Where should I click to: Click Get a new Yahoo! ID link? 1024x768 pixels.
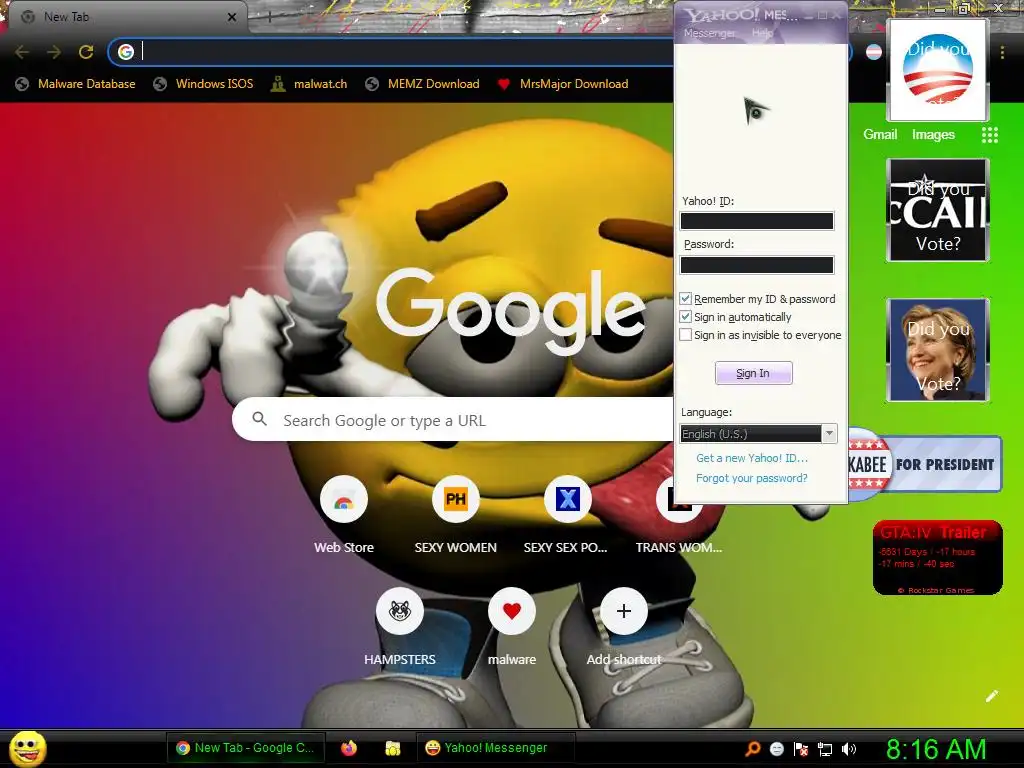[752, 458]
